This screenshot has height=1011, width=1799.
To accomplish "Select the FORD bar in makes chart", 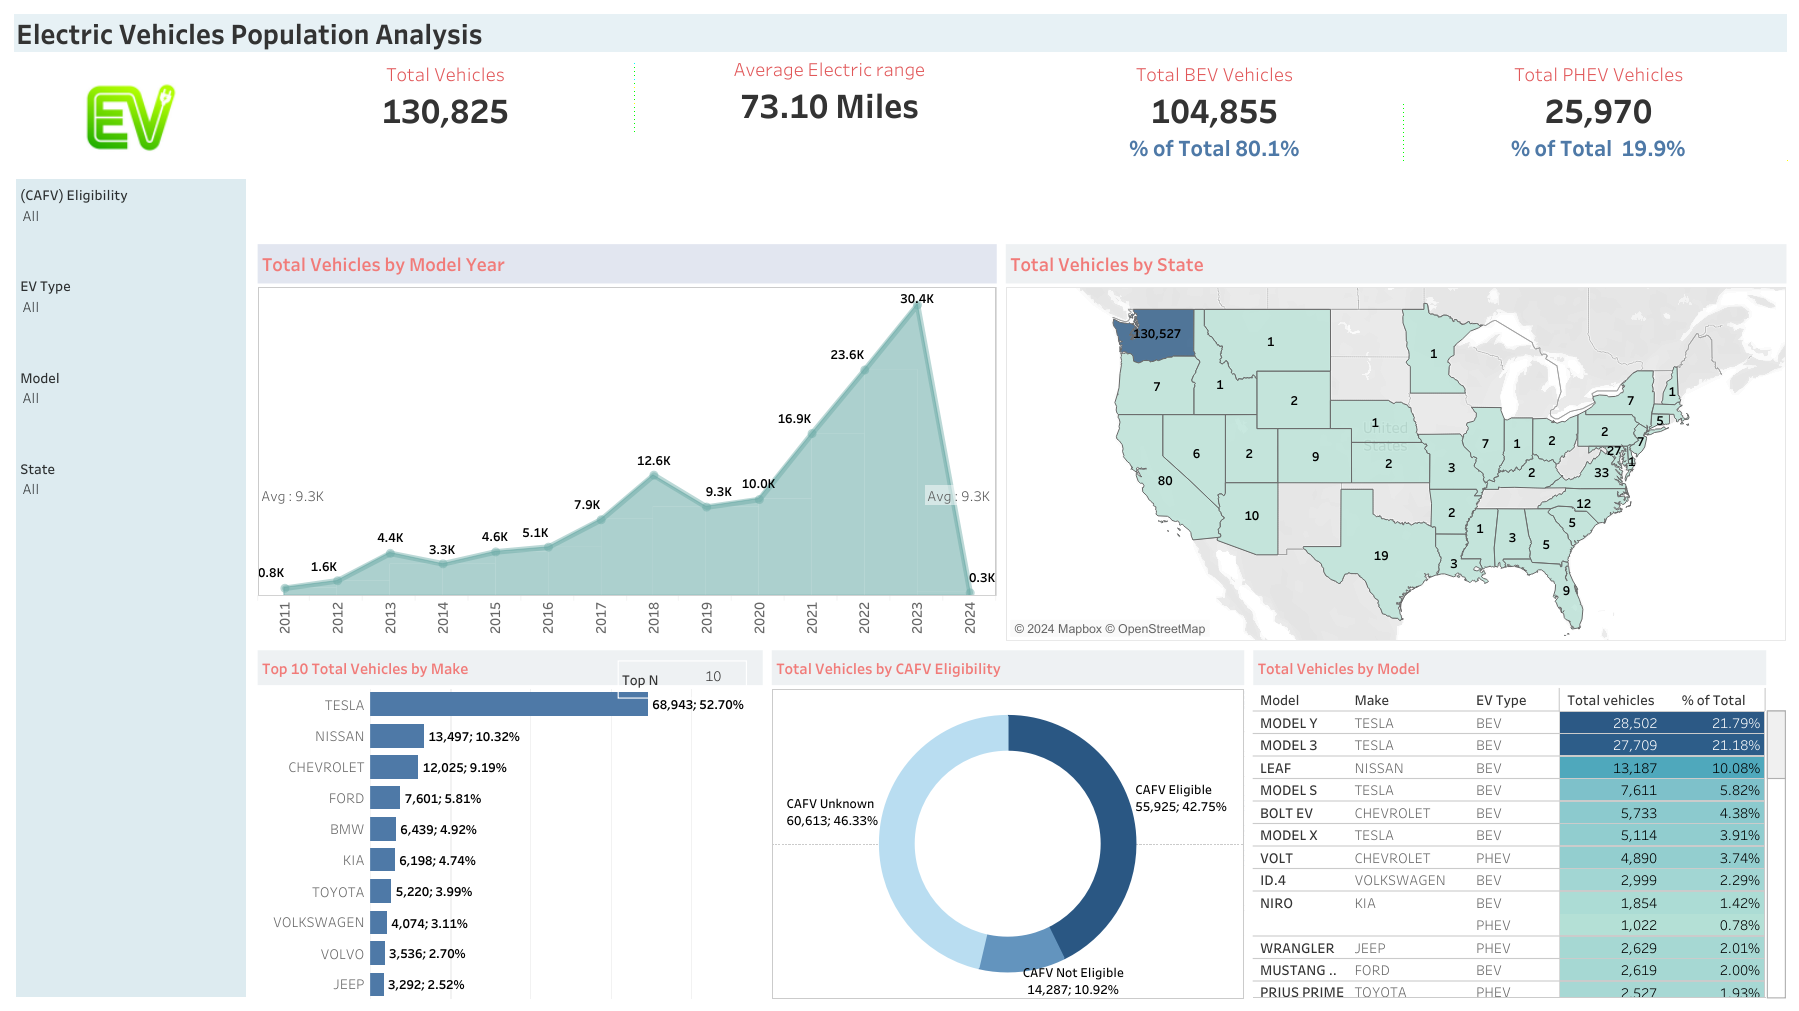I will point(385,798).
